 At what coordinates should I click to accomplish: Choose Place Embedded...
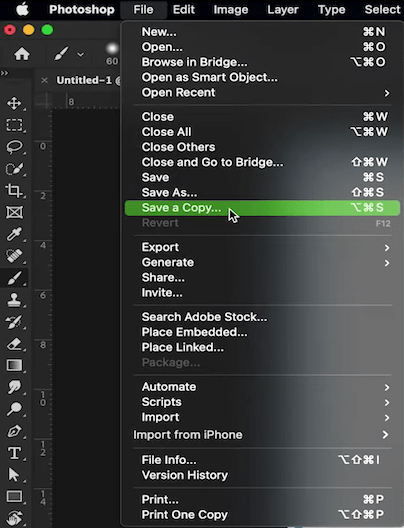pyautogui.click(x=263, y=332)
